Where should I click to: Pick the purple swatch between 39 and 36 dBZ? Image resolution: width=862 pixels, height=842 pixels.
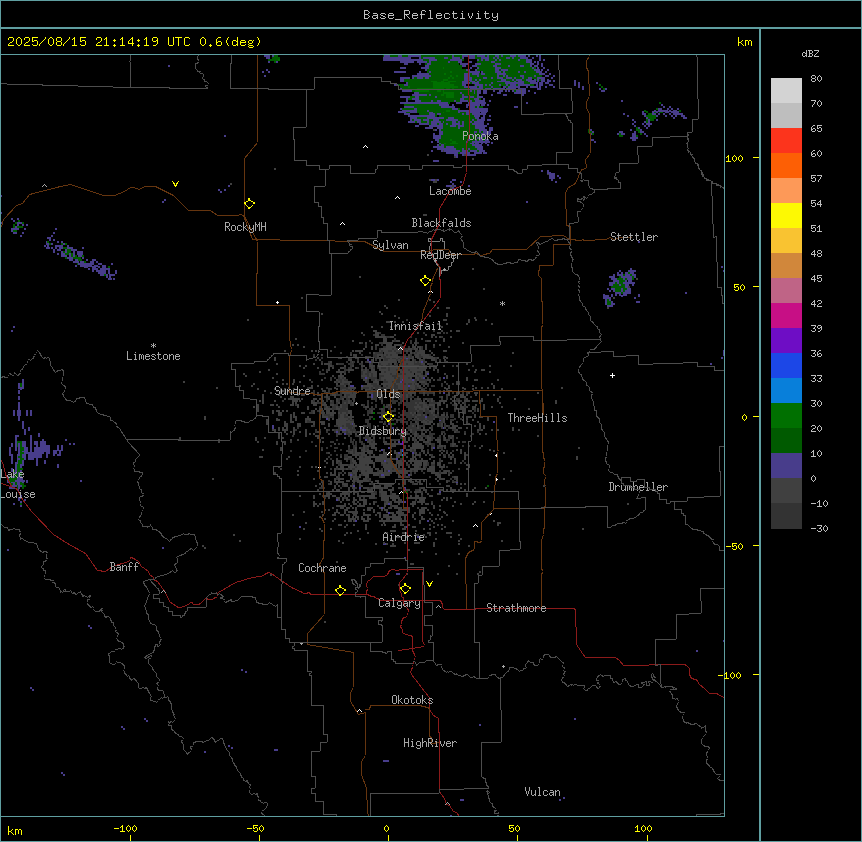(x=786, y=341)
